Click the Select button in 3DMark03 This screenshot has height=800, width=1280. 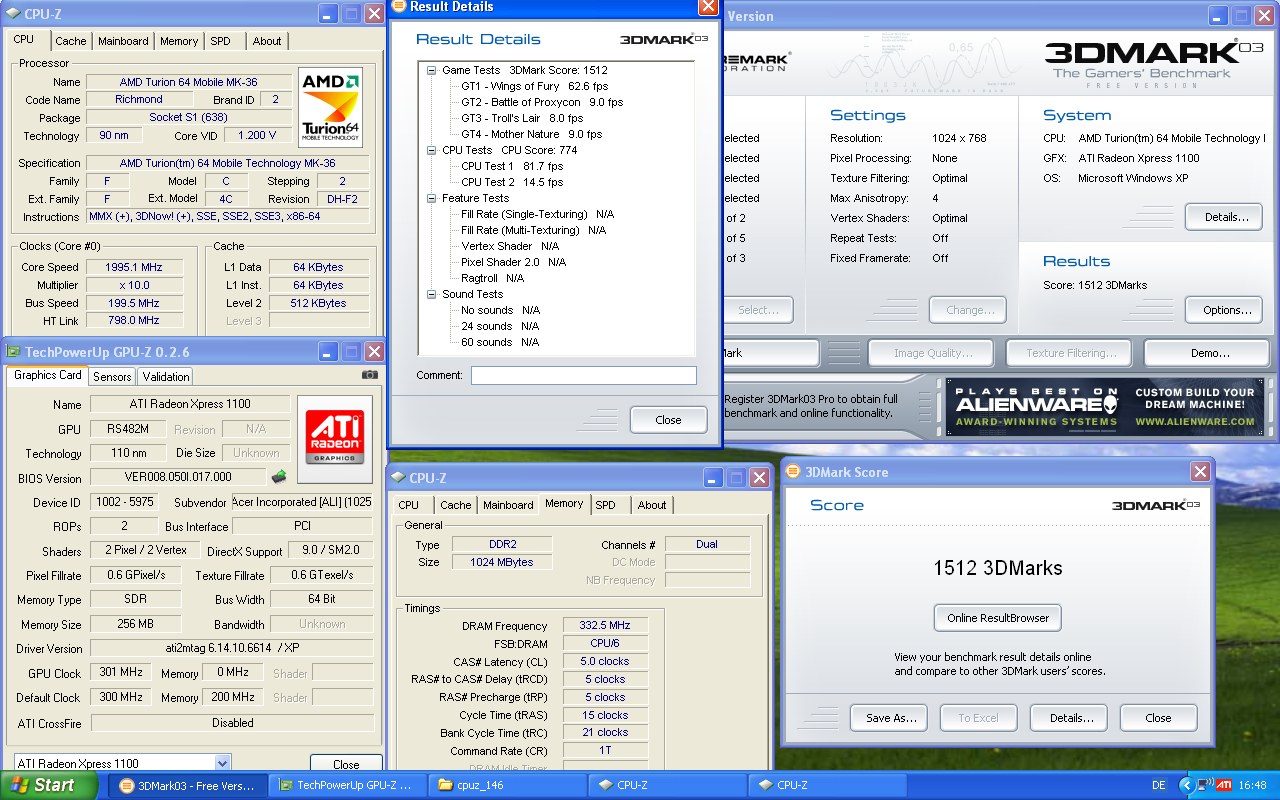[757, 310]
